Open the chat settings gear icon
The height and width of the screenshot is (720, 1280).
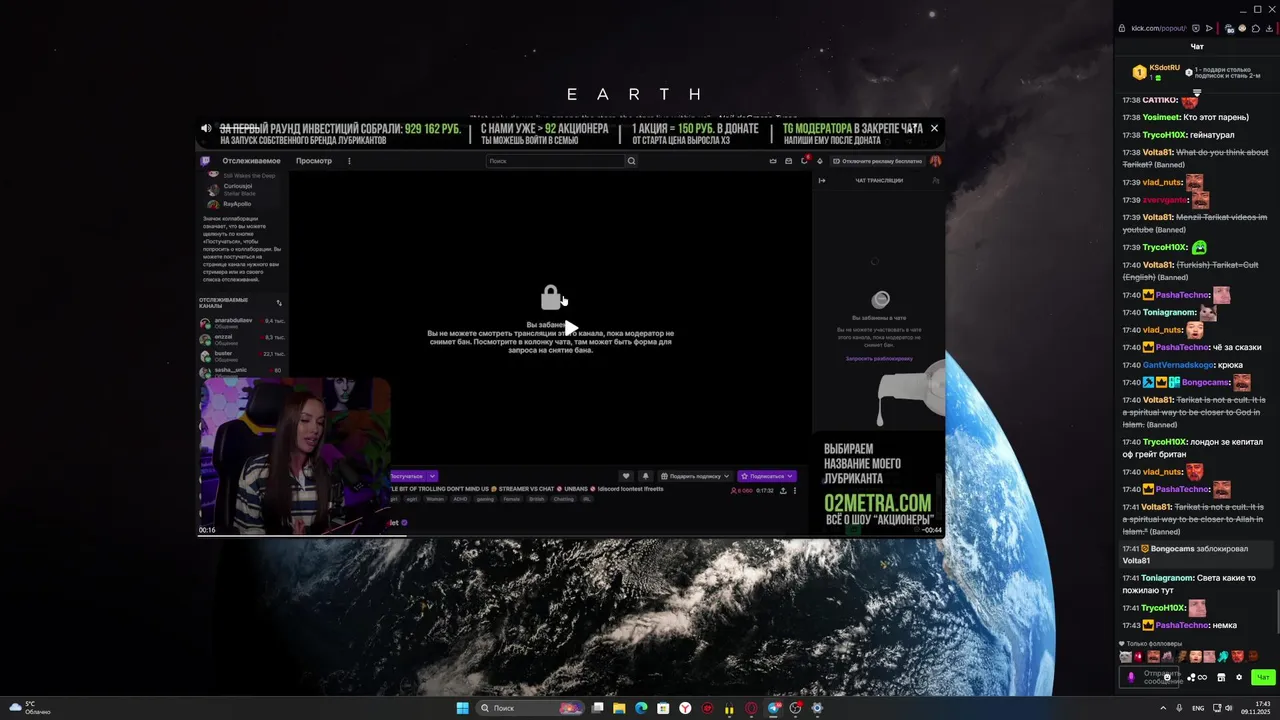[x=1239, y=677]
